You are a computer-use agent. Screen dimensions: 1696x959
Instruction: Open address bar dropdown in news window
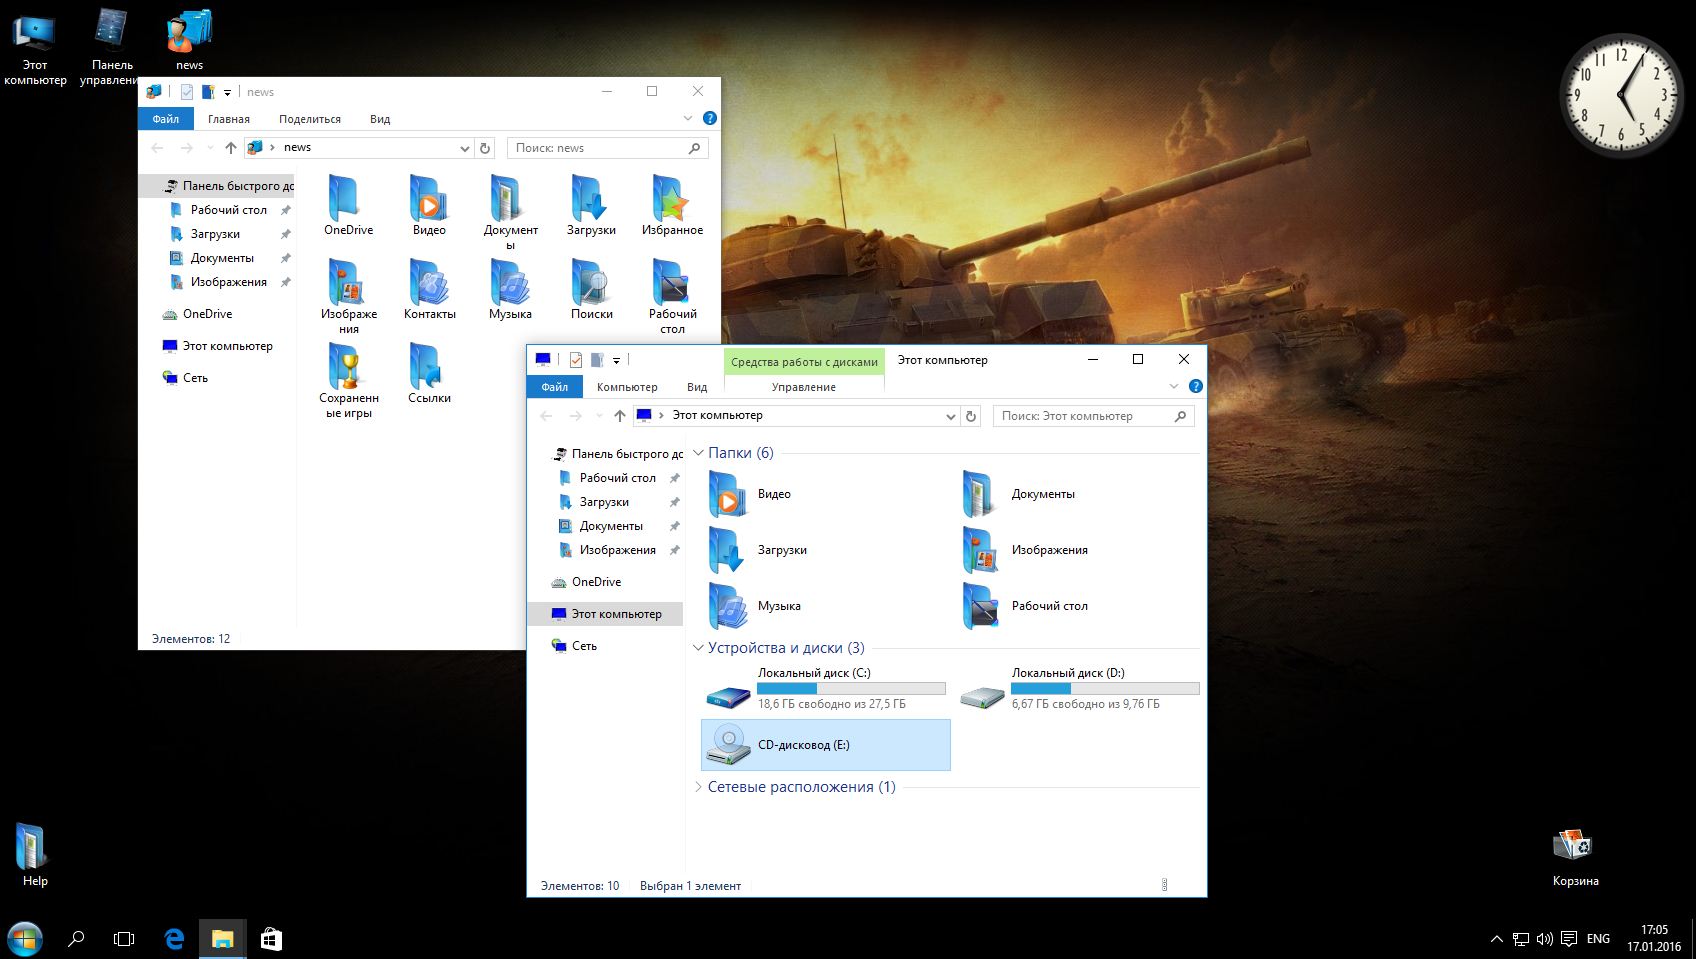point(465,148)
